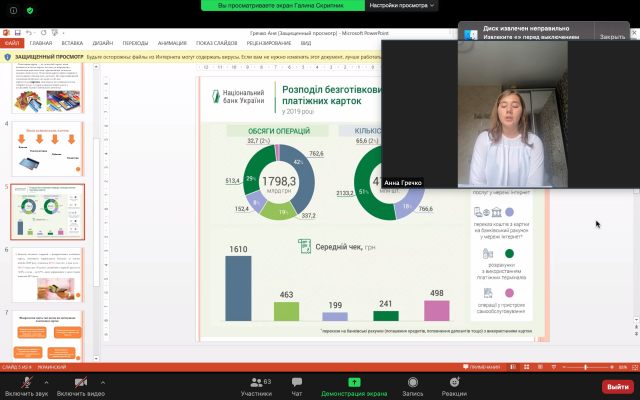This screenshot has height=400, width=640.
Task: Click the green Демонстрация экрана share icon
Action: tap(354, 385)
